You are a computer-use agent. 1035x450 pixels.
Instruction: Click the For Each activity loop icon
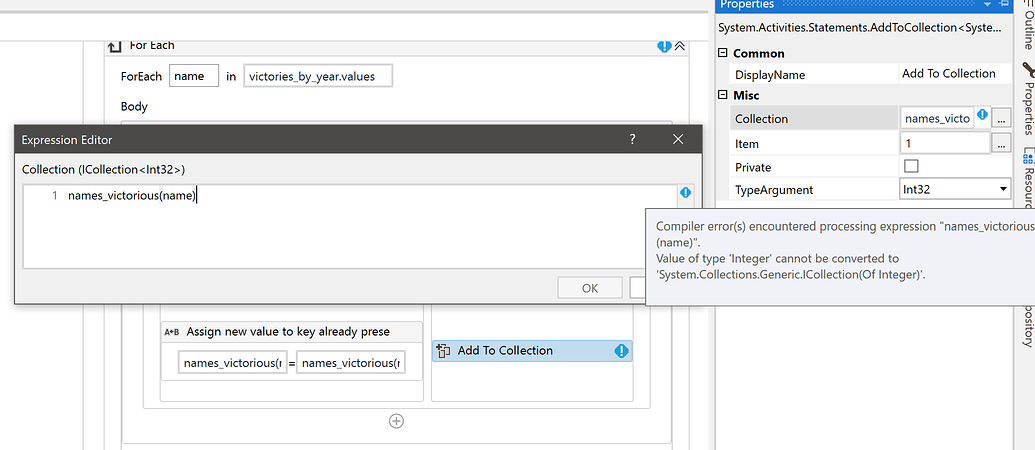(115, 46)
